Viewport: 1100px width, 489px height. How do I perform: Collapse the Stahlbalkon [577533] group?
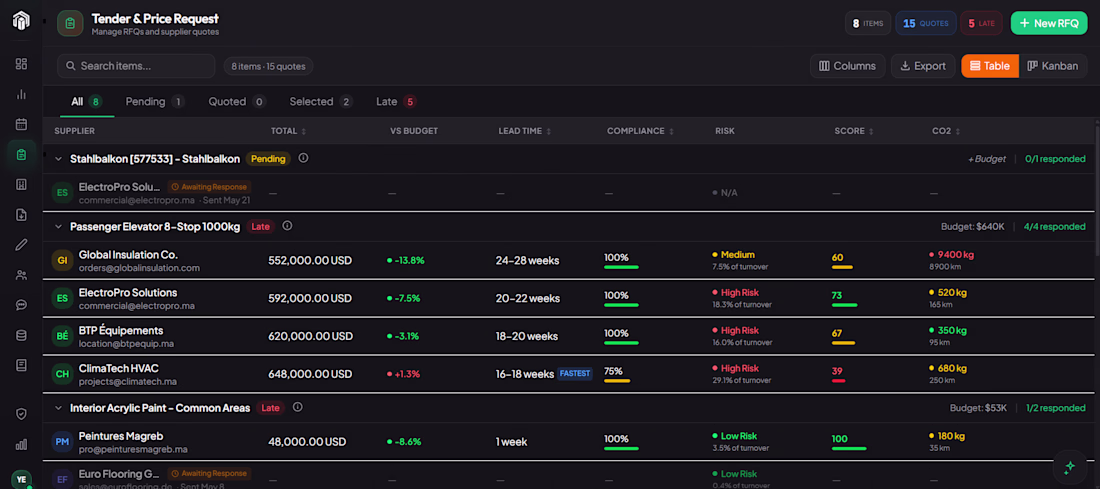(58, 159)
